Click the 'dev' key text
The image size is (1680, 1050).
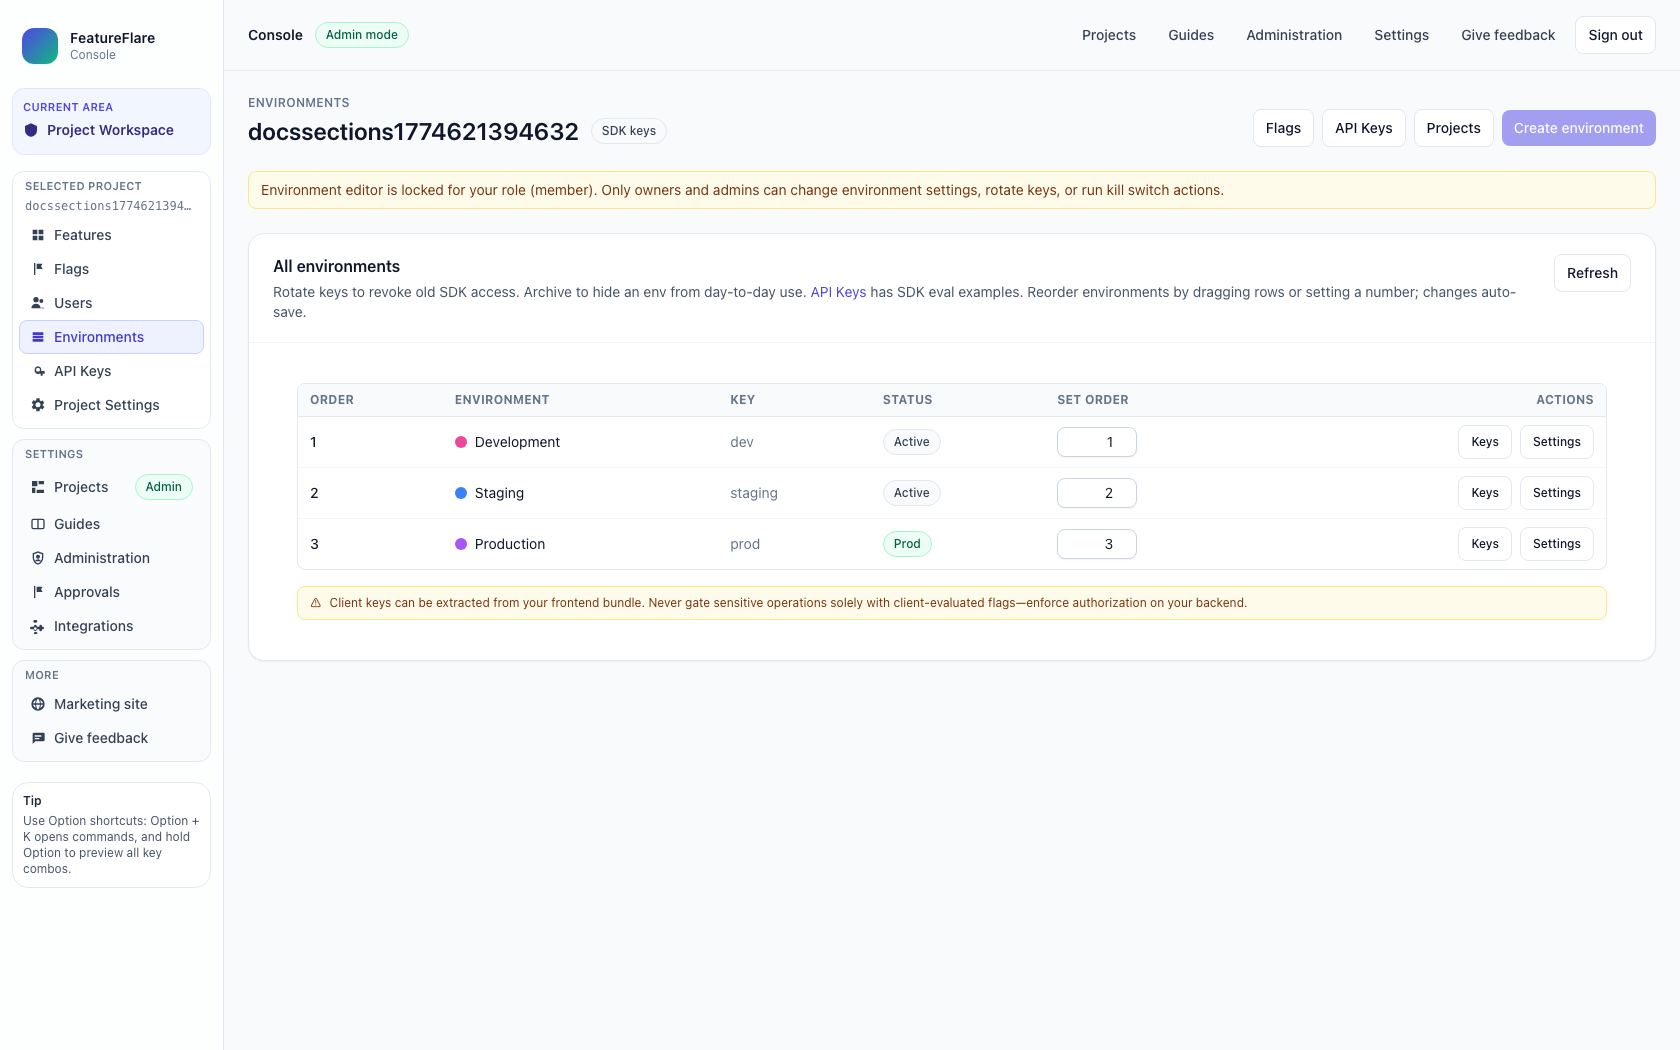point(742,442)
